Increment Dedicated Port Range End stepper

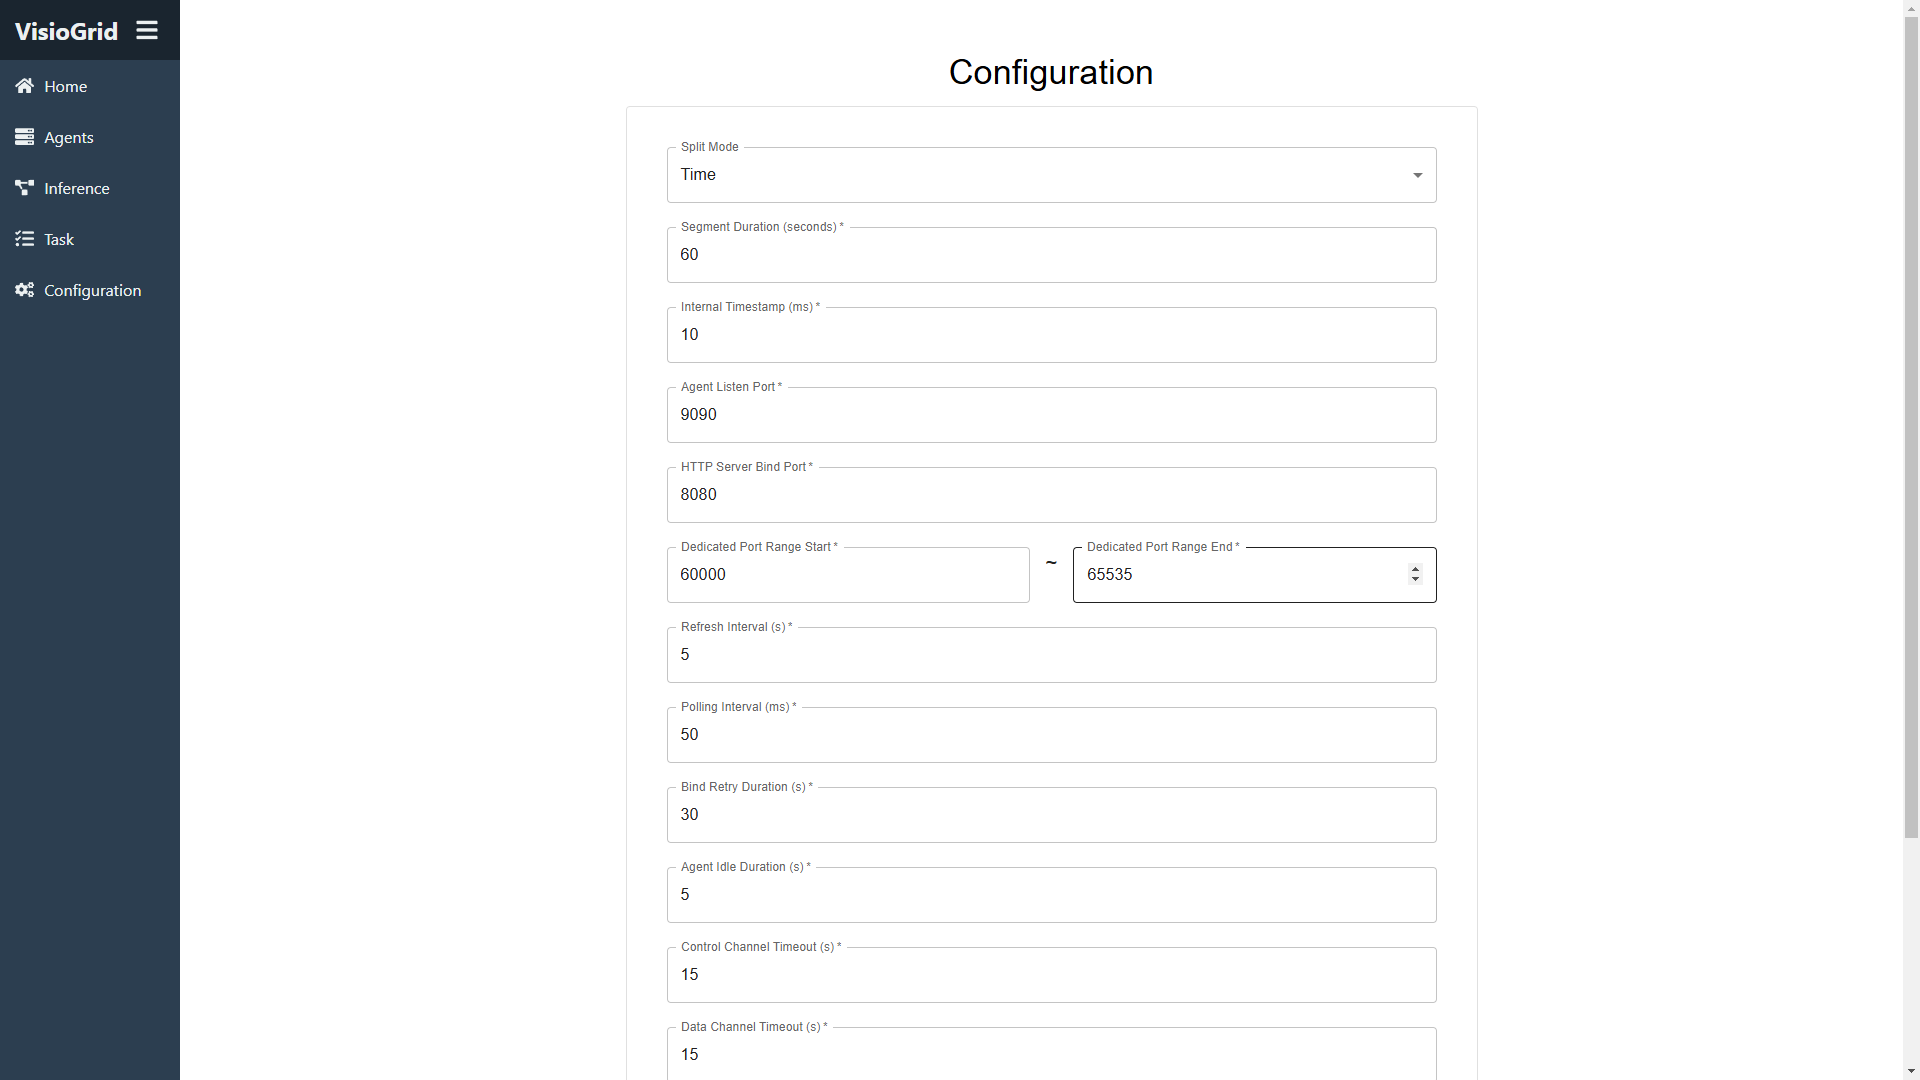pos(1415,569)
